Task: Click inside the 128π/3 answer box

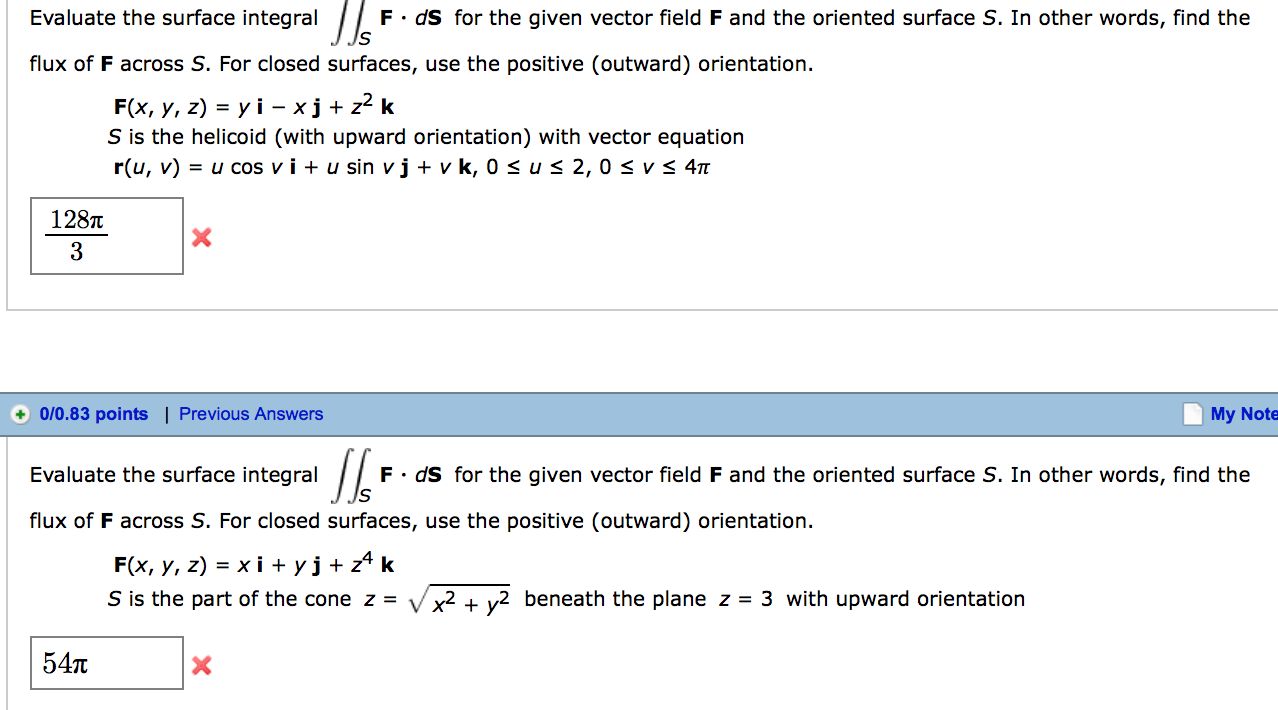Action: pyautogui.click(x=106, y=236)
